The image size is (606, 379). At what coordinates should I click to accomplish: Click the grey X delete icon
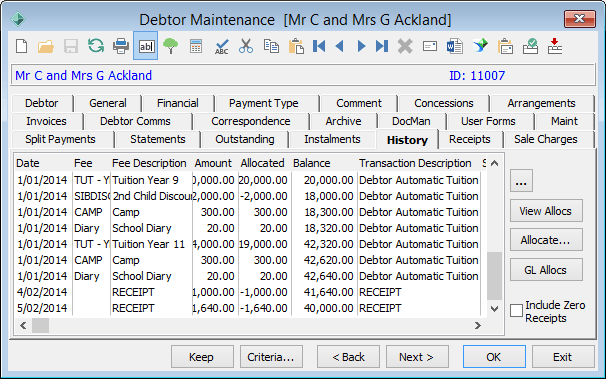(x=405, y=46)
